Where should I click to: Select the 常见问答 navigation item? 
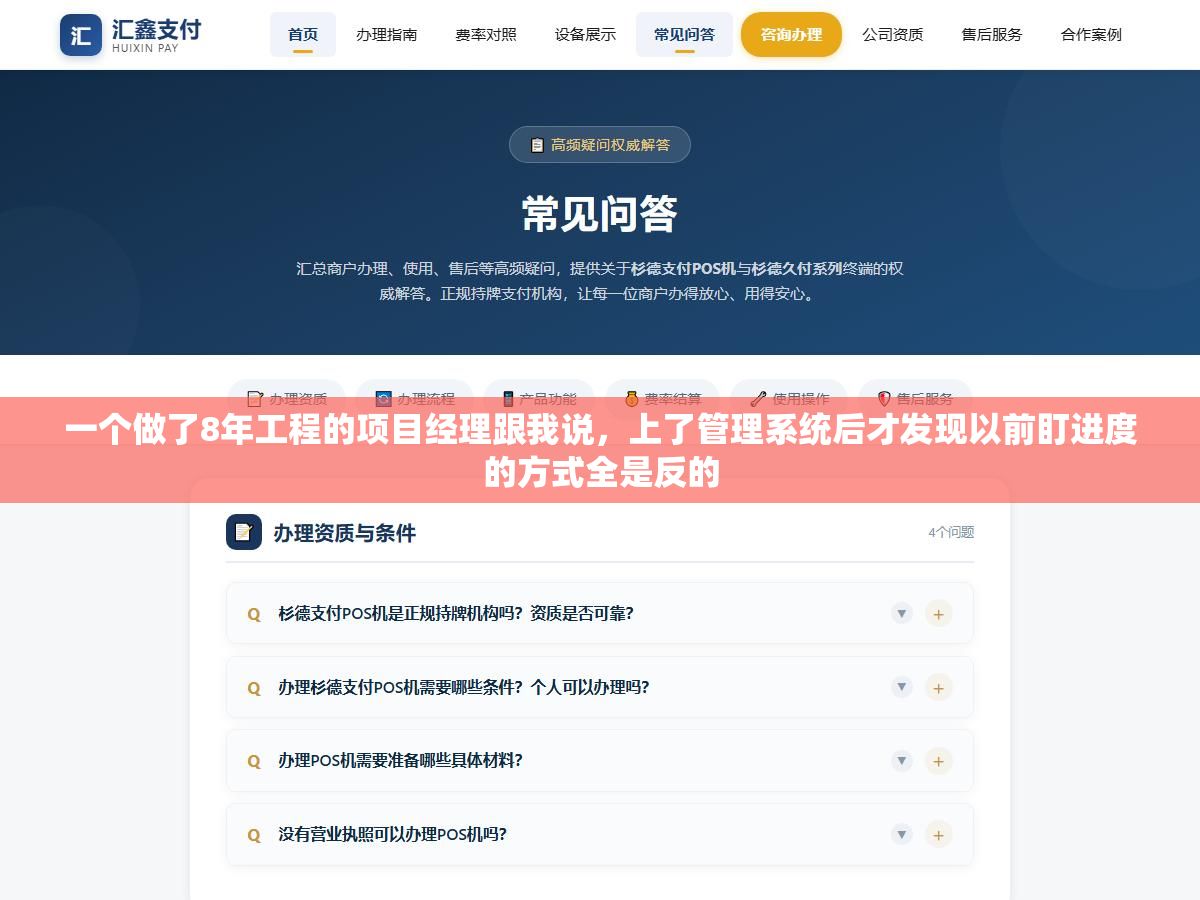point(684,34)
